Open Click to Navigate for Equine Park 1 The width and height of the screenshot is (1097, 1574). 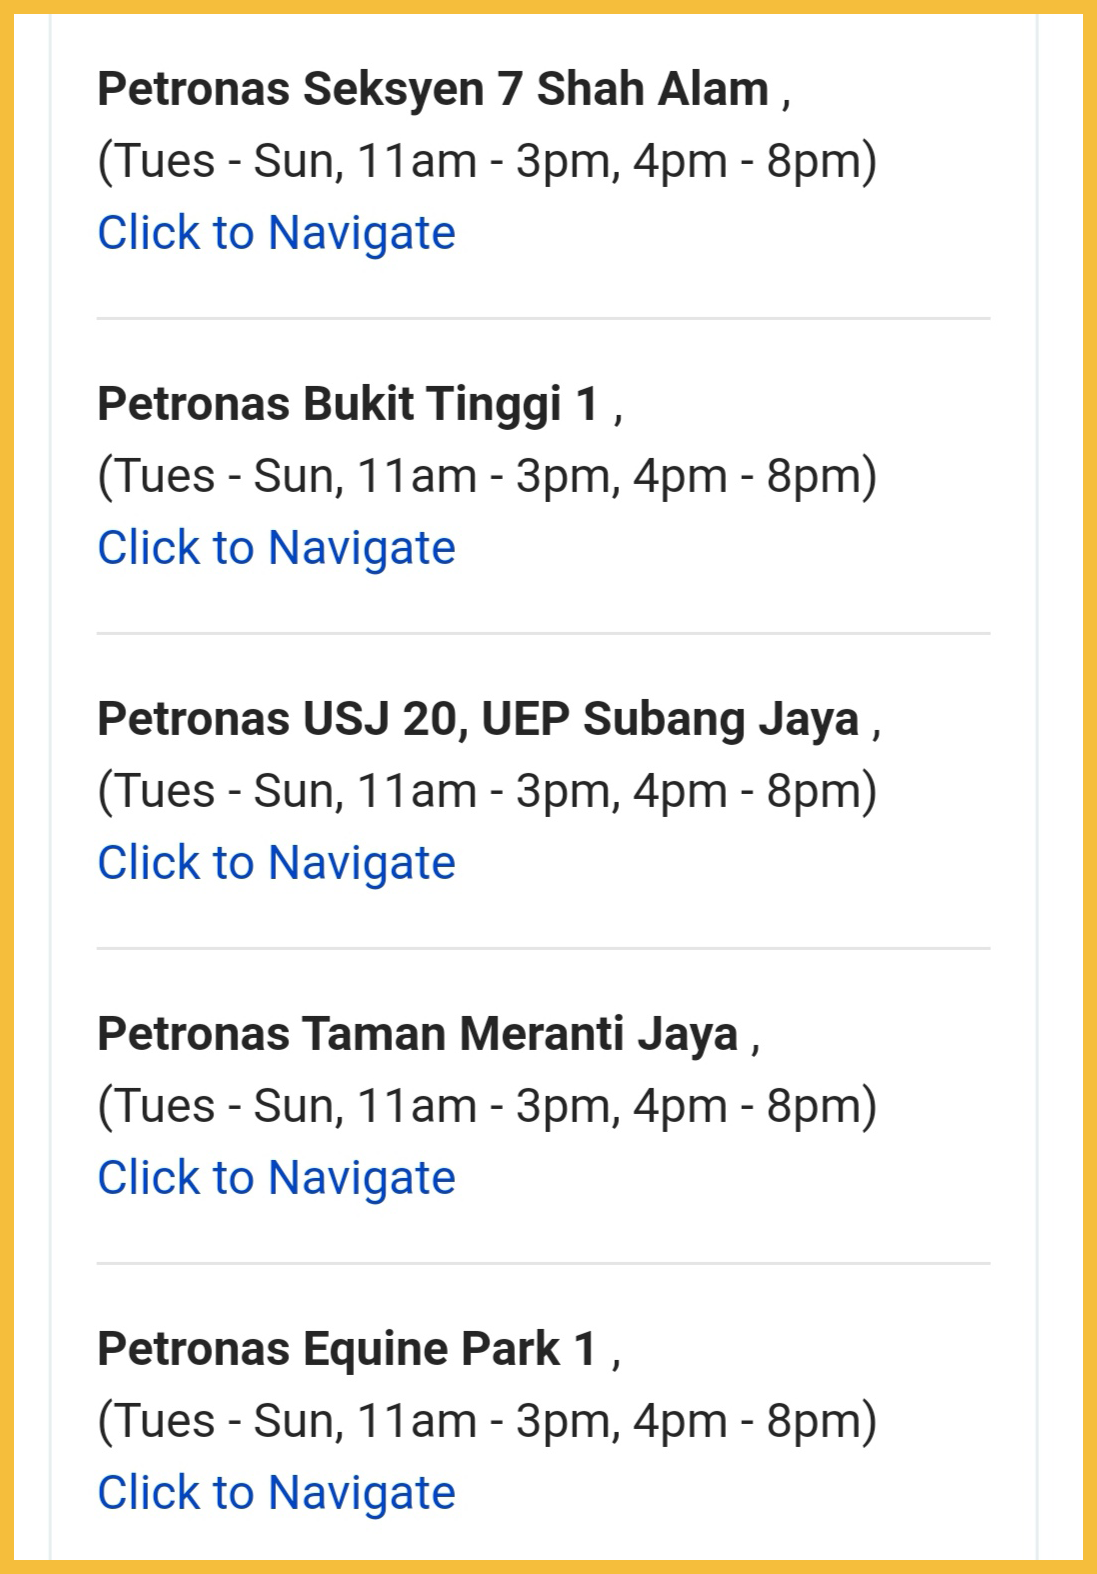276,1493
